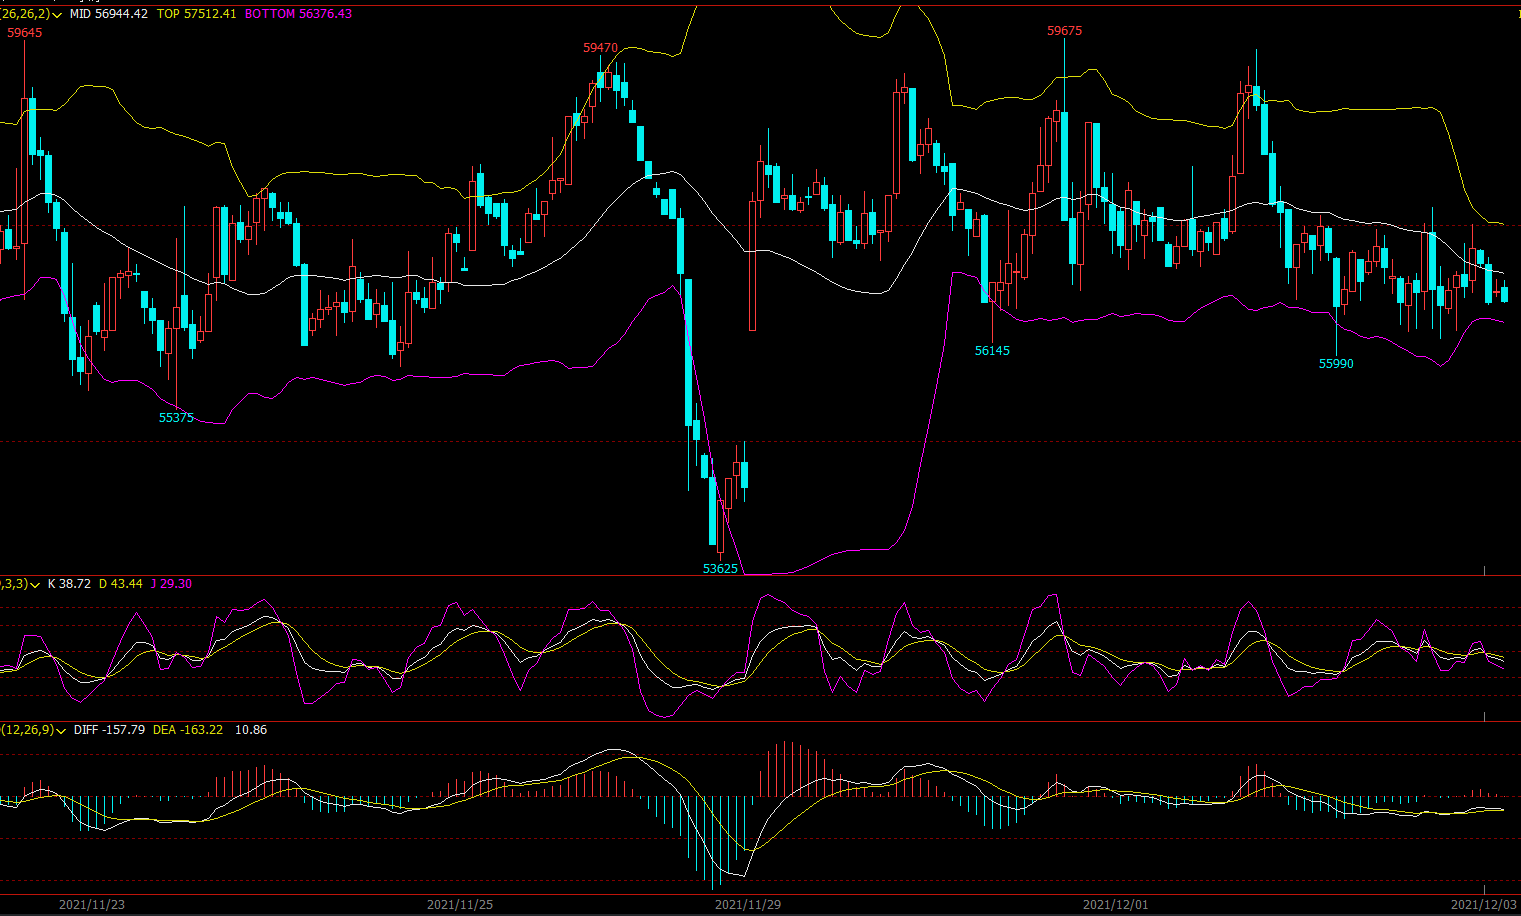
Task: Select the 2021/11/23 date on time axis
Action: click(92, 905)
